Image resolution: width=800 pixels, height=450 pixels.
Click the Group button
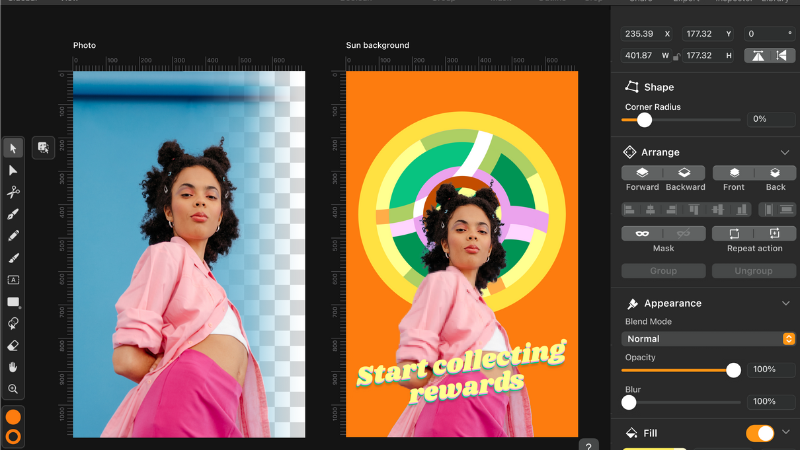[662, 271]
